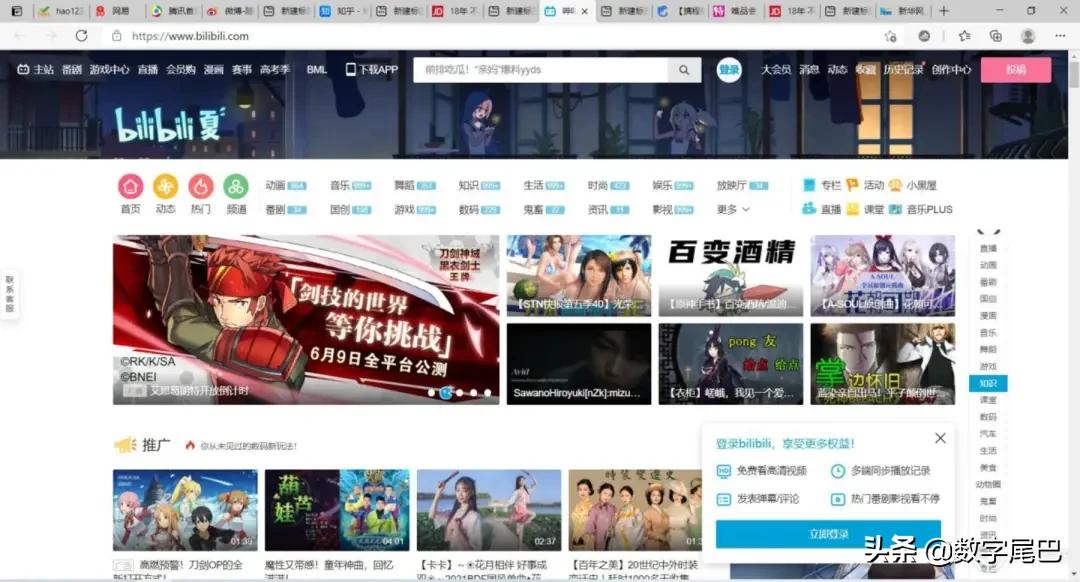Click the search magnifier icon

coord(684,70)
